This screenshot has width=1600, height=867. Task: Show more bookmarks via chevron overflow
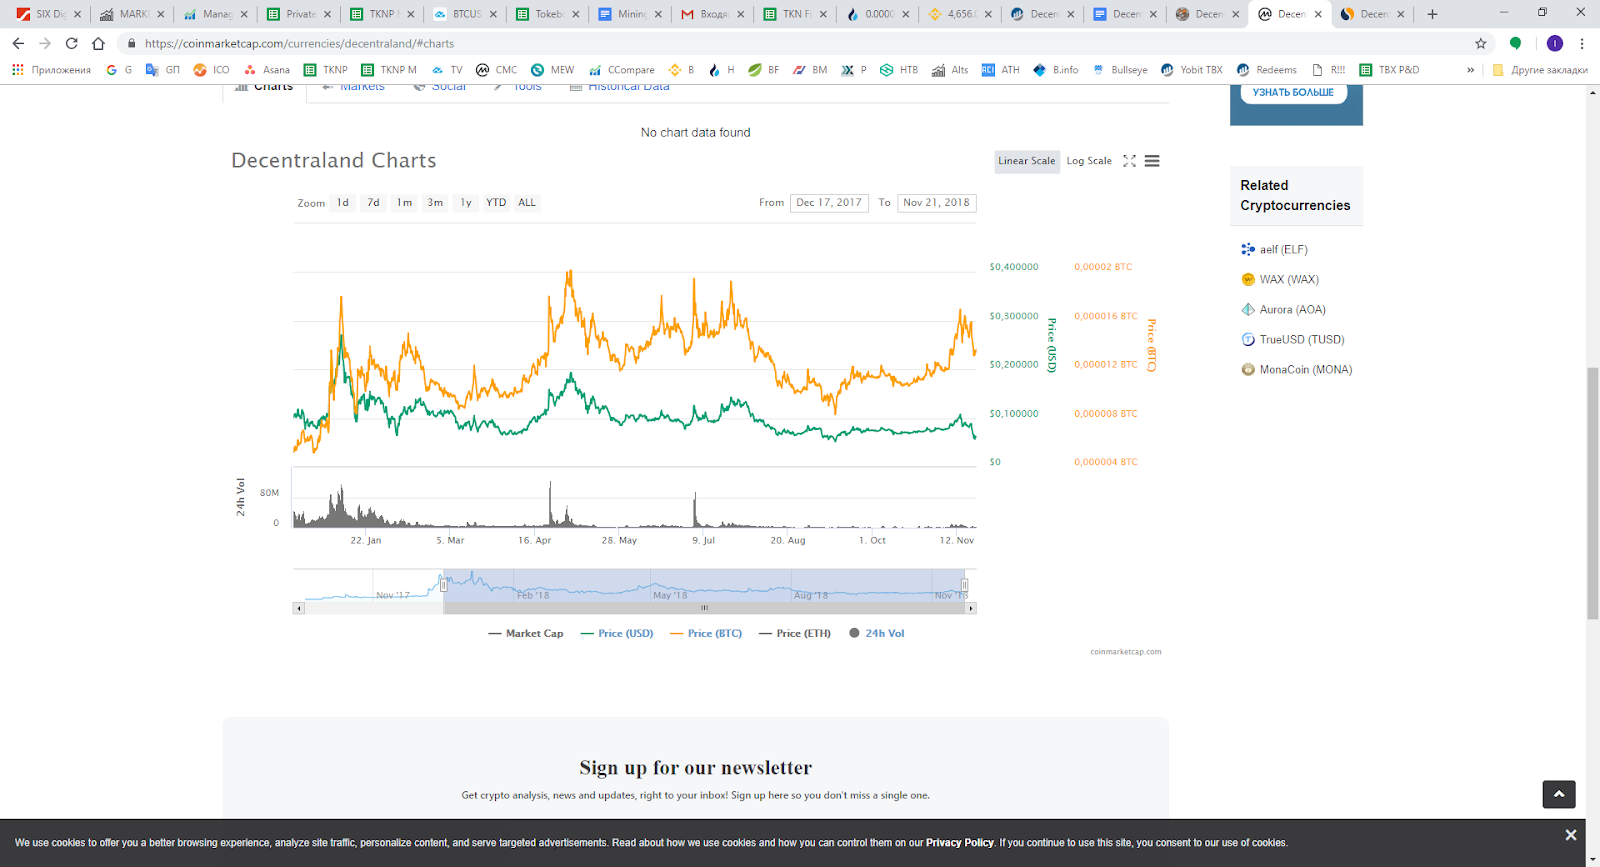coord(1470,70)
